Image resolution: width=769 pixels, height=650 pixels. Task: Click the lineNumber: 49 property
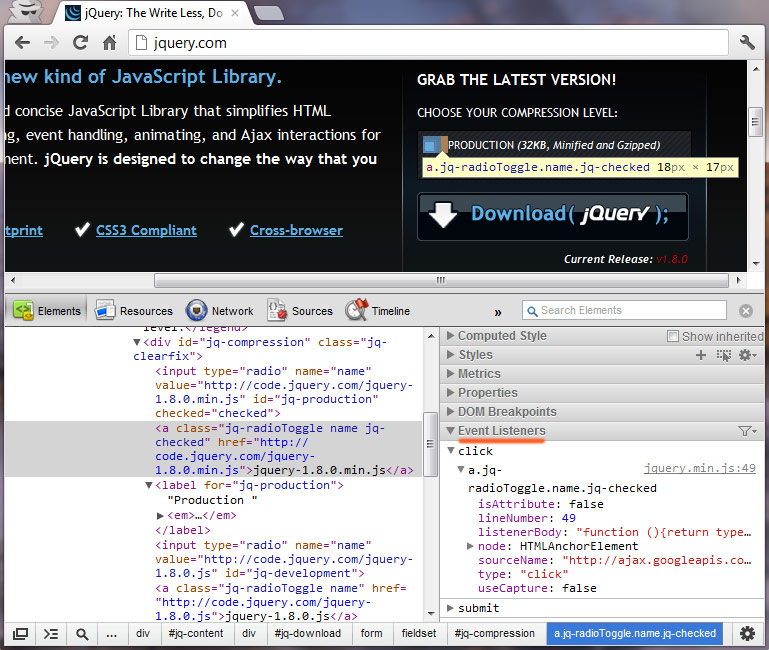pyautogui.click(x=527, y=518)
